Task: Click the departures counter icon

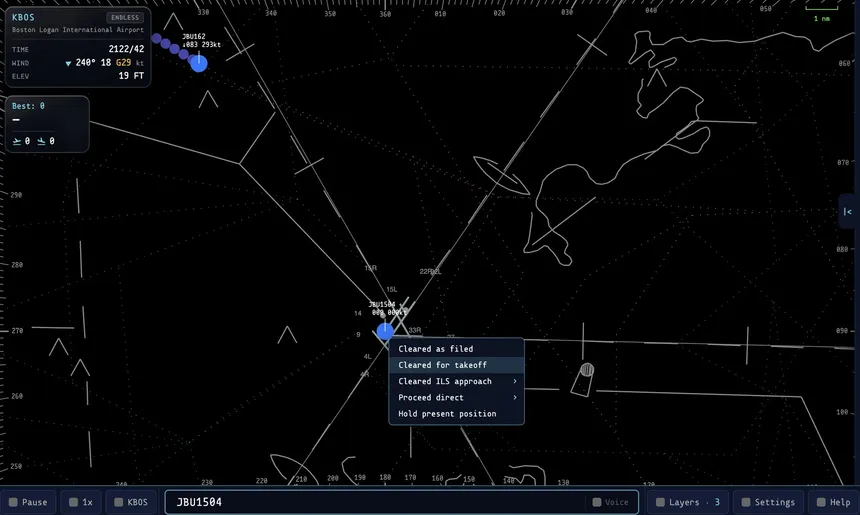Action: click(x=17, y=141)
